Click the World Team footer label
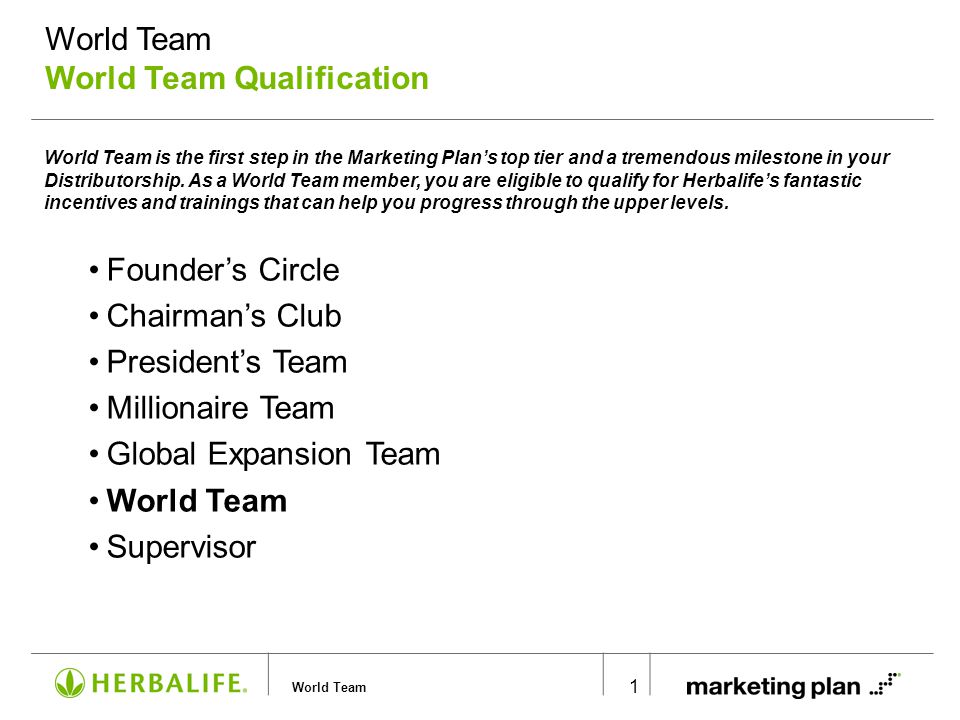Viewport: 960px width, 720px height. click(x=329, y=688)
